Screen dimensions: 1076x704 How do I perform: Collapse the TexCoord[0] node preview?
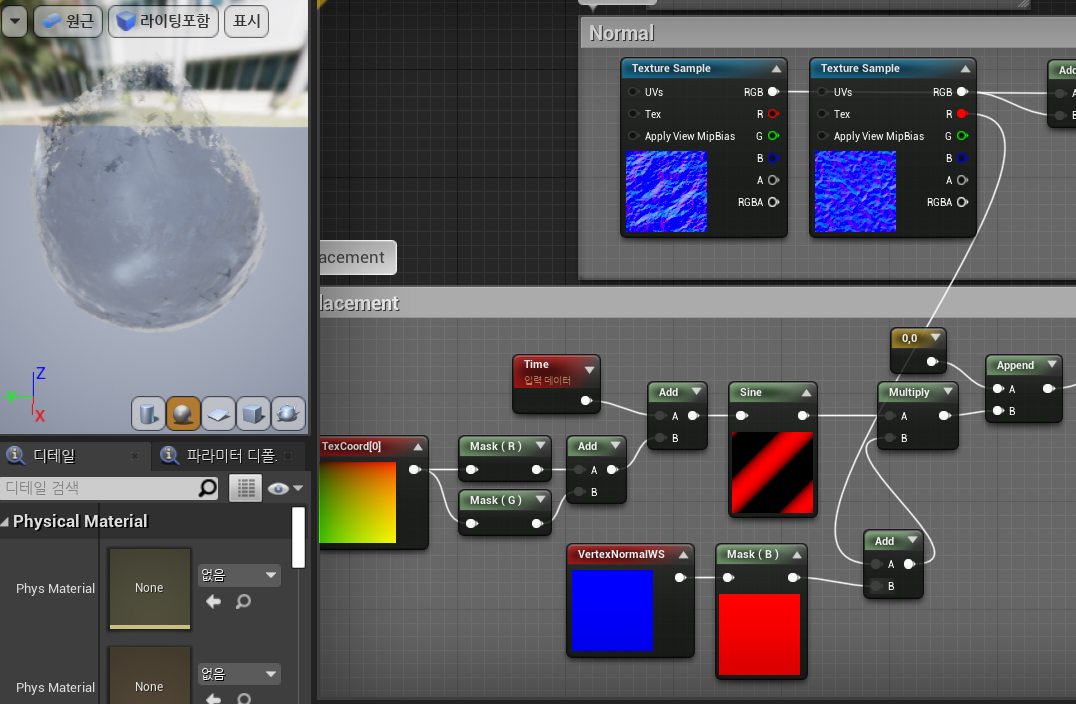(x=418, y=447)
